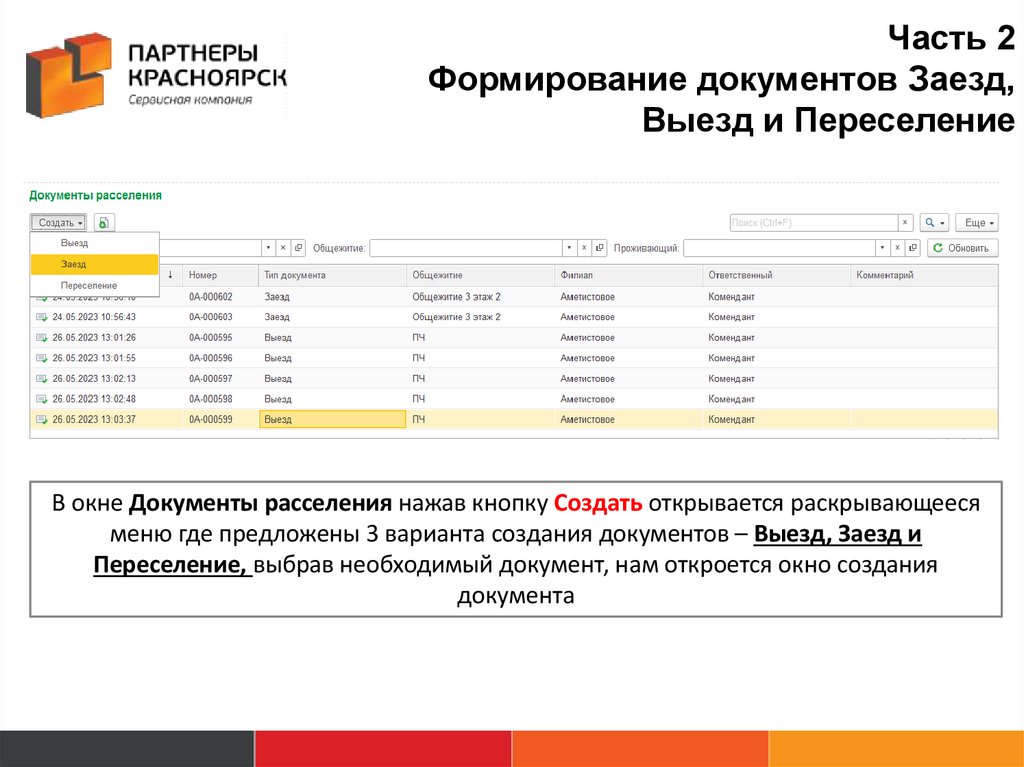Open the selection form icon left of Общежитие label
The width and height of the screenshot is (1024, 767).
point(298,248)
